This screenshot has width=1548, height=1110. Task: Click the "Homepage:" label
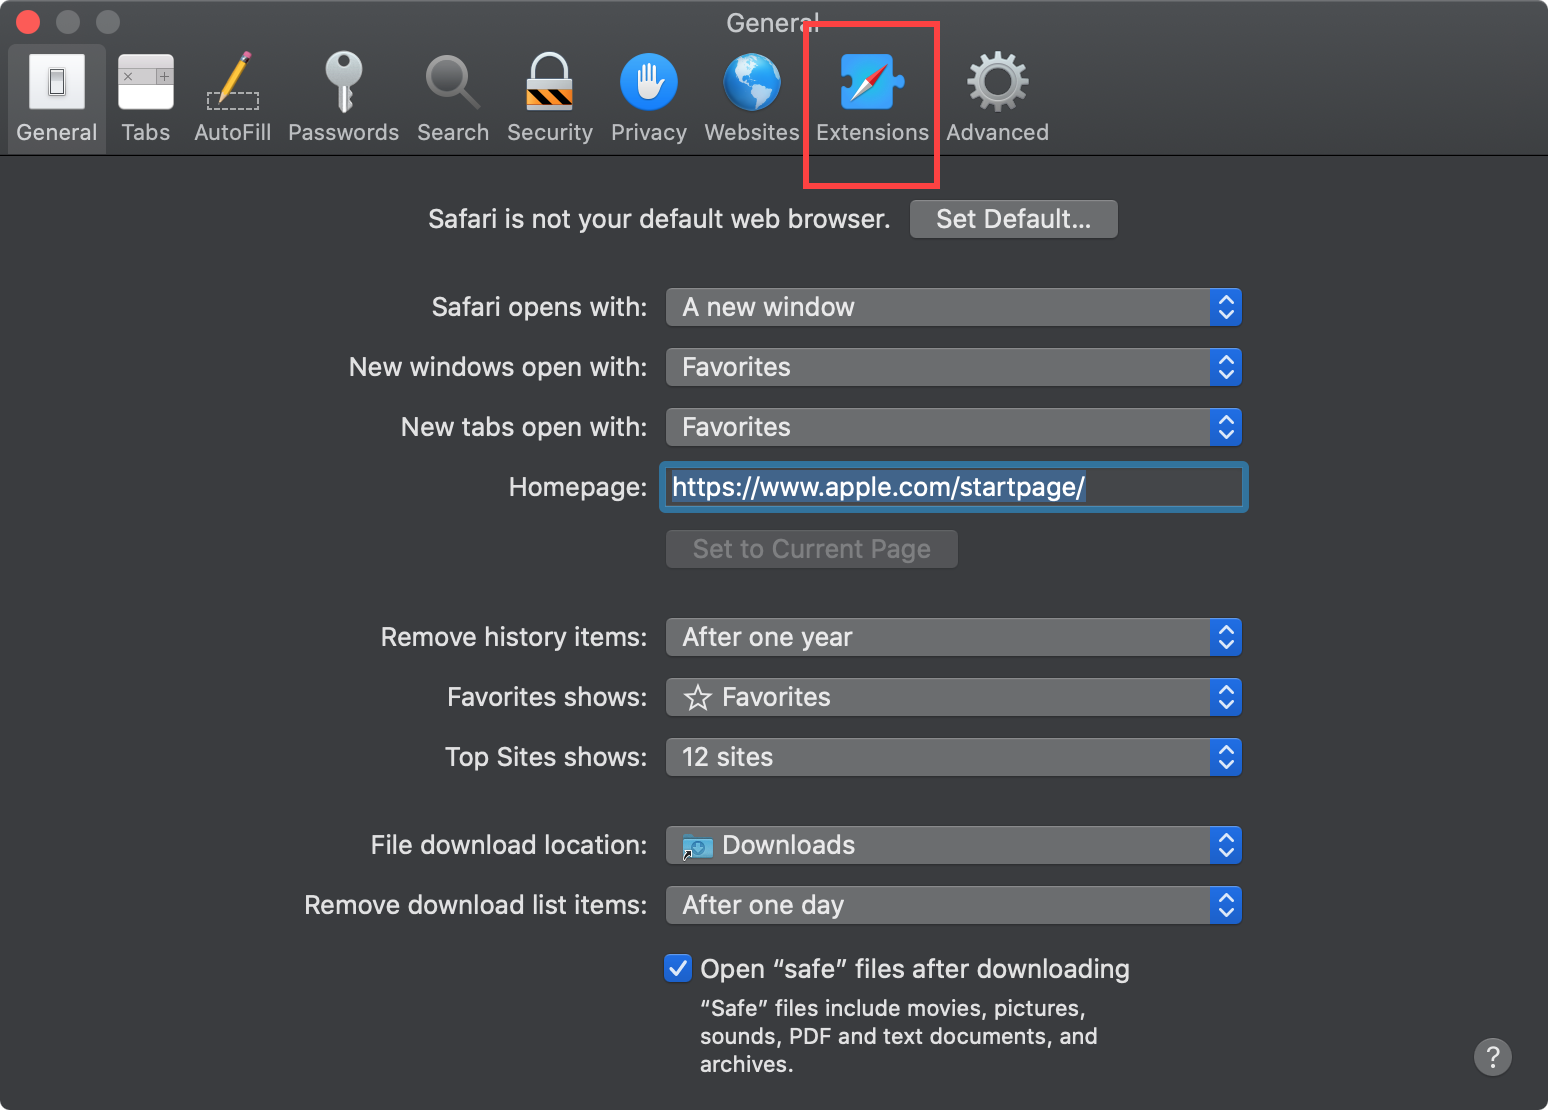tap(578, 487)
